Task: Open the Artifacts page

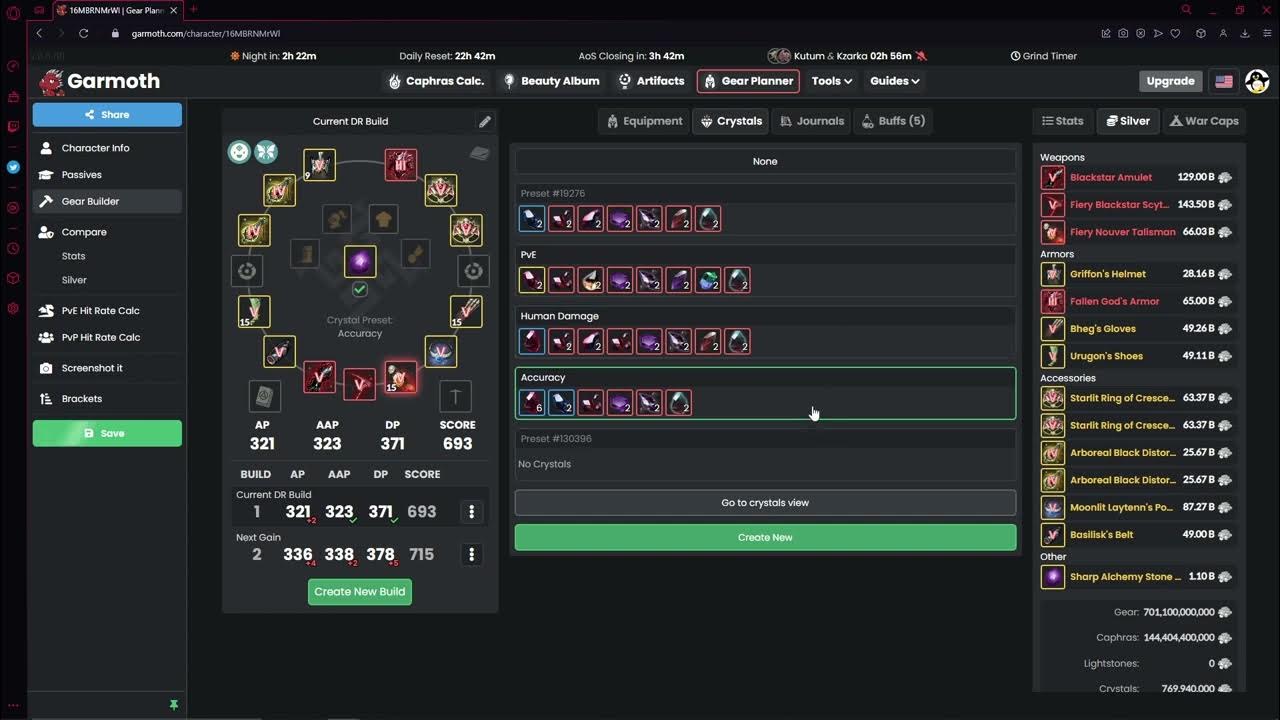Action: click(651, 81)
